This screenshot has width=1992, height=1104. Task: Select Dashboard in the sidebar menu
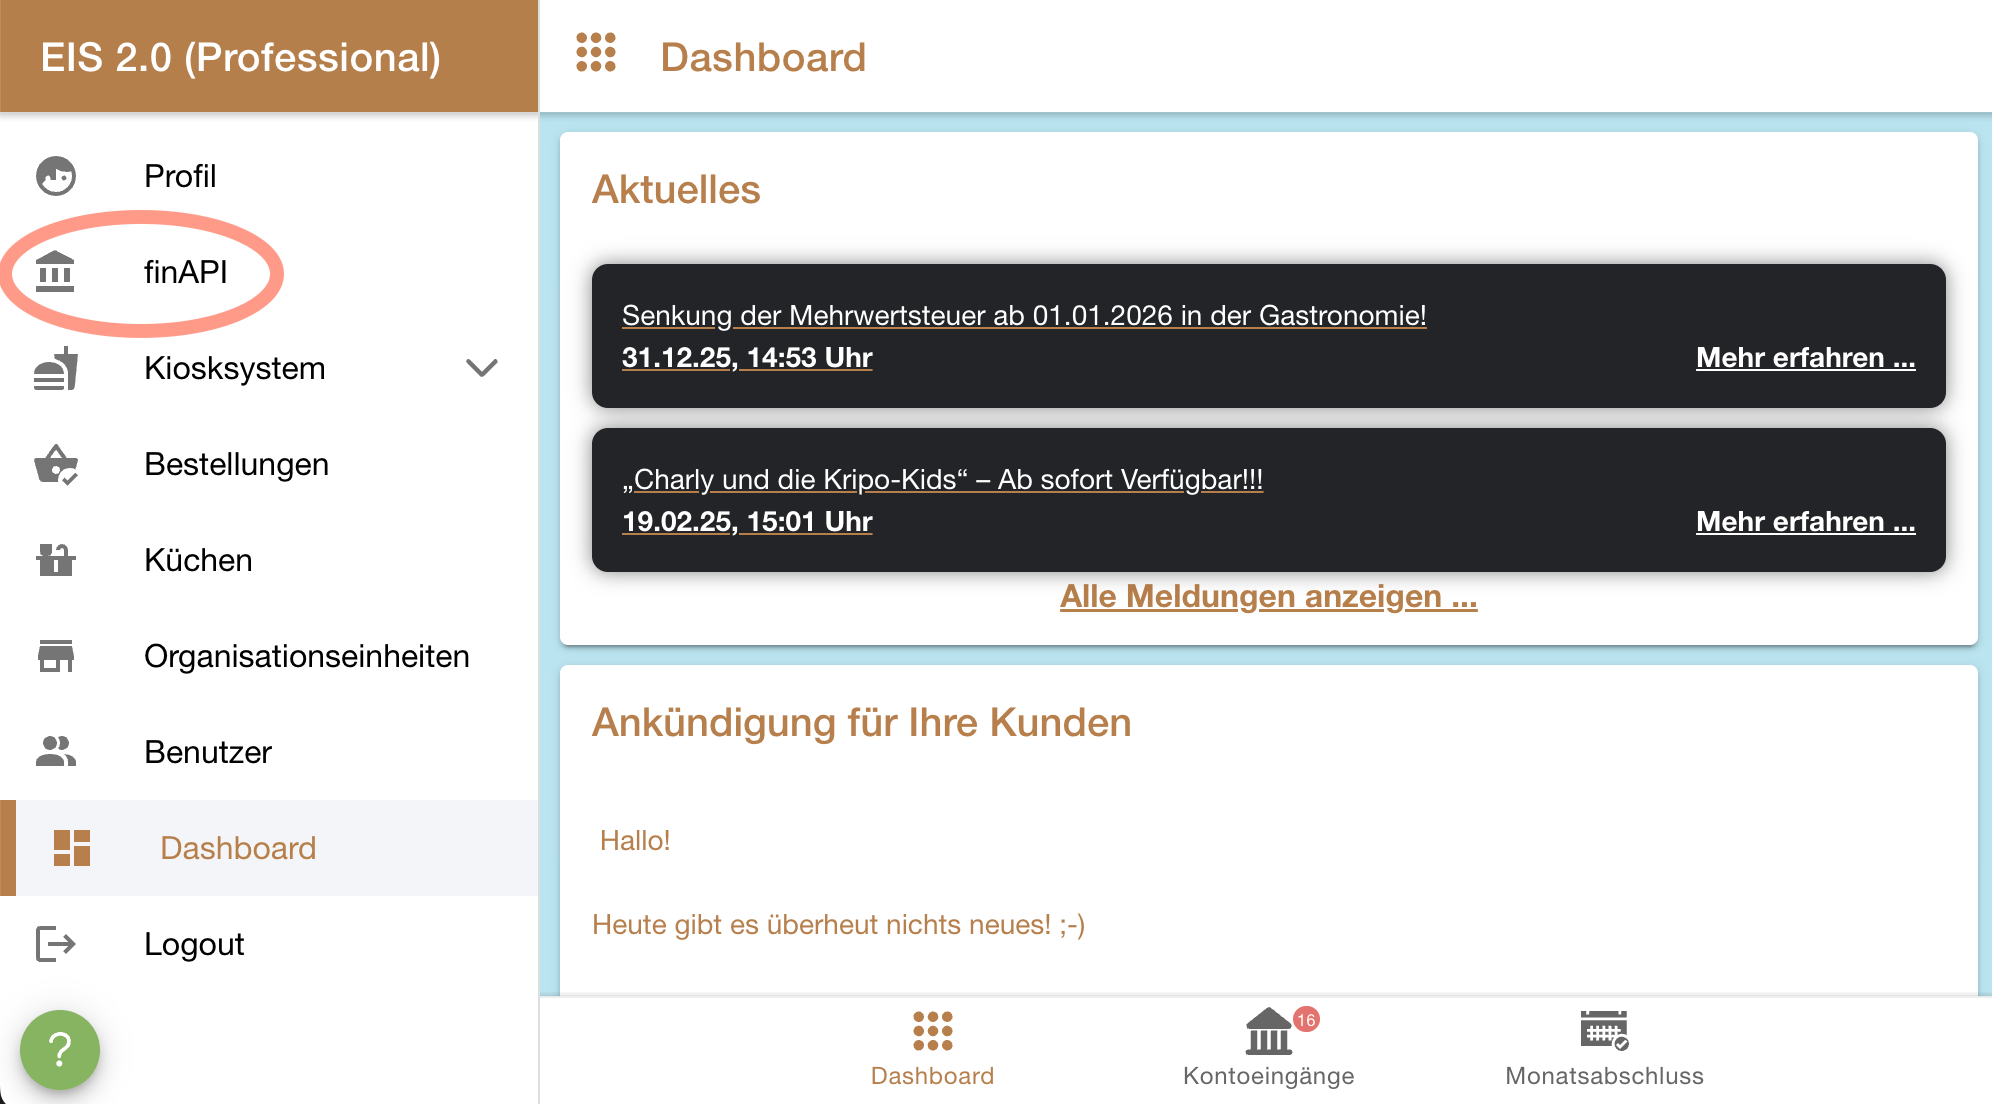point(238,848)
